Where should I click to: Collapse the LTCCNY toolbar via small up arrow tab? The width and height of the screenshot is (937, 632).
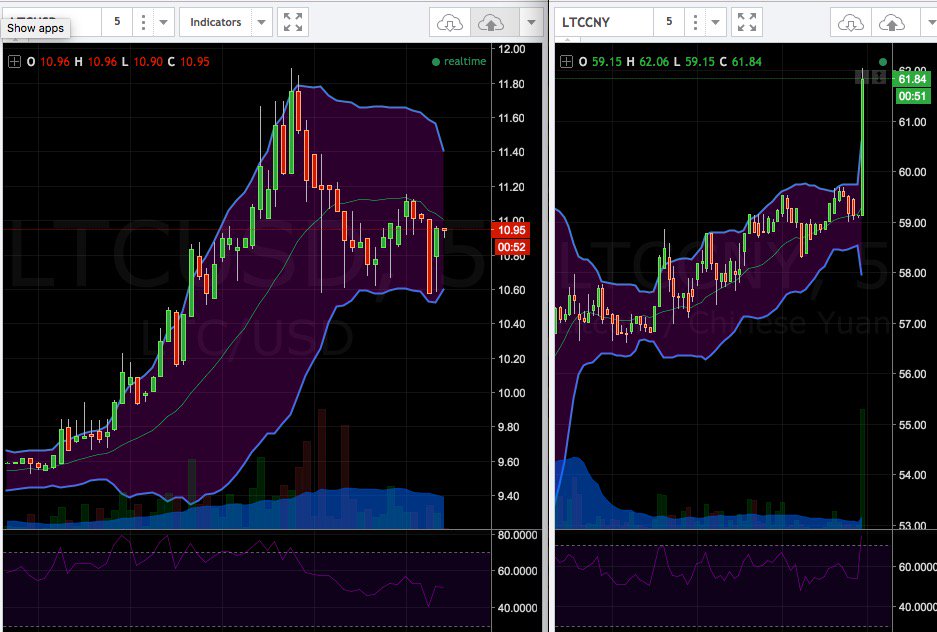[568, 40]
